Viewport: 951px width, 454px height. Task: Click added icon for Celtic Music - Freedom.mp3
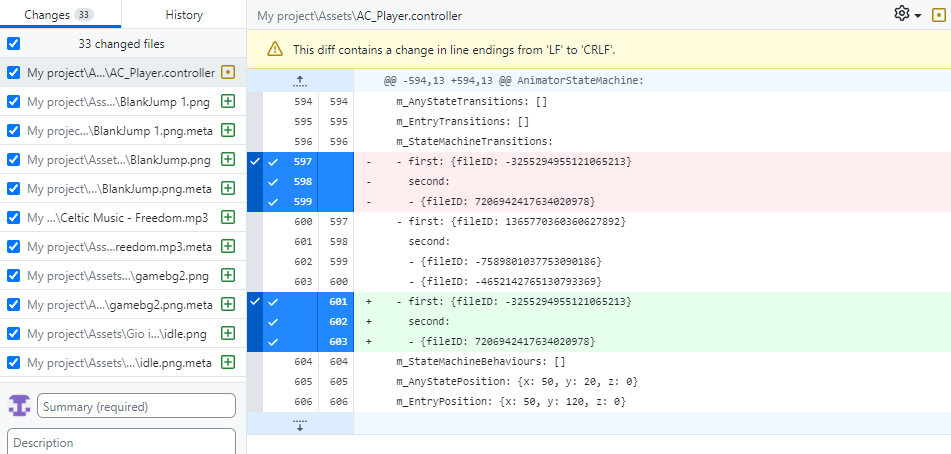click(x=227, y=218)
